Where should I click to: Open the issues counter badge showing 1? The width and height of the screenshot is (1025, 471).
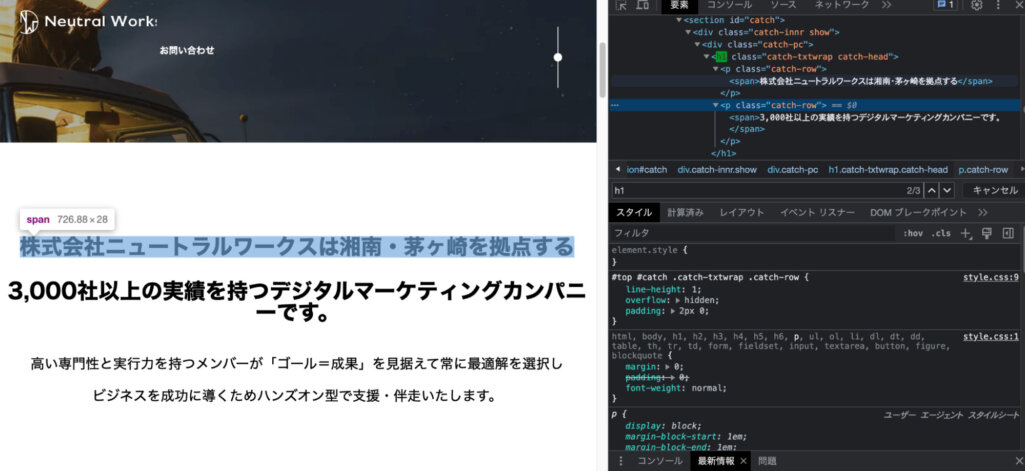pyautogui.click(x=945, y=5)
